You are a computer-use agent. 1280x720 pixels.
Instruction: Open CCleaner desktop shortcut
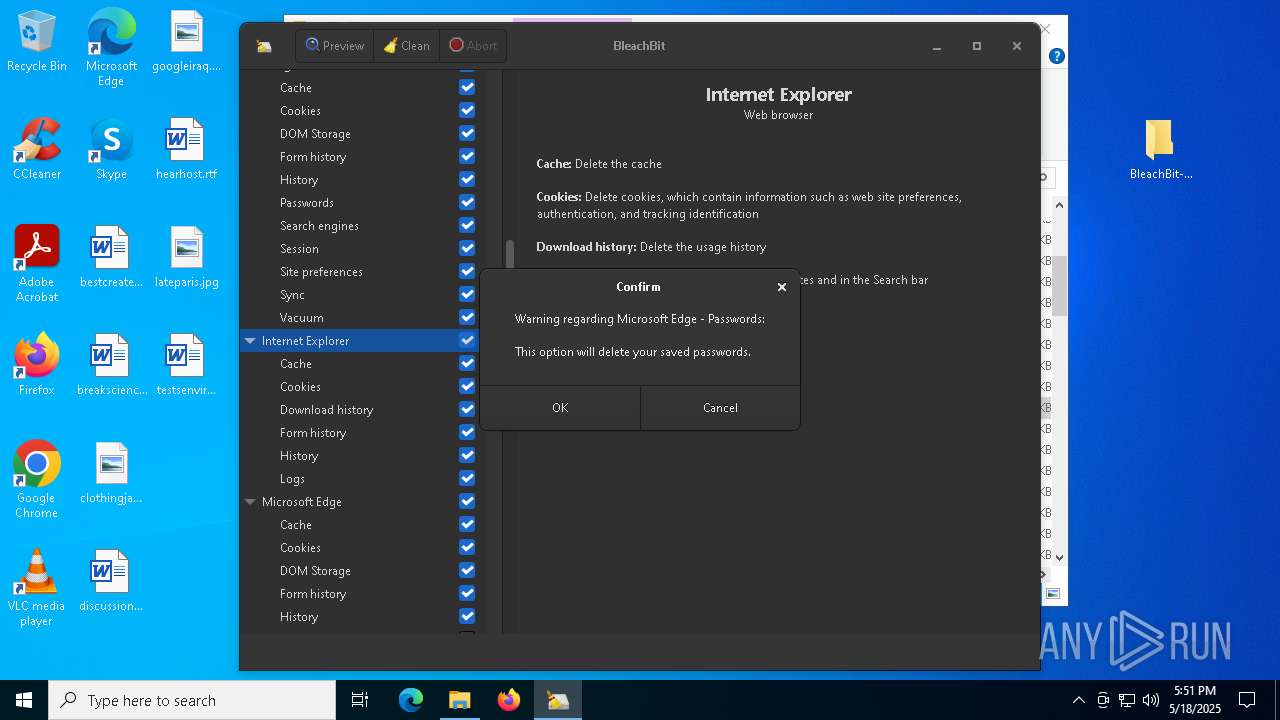37,149
